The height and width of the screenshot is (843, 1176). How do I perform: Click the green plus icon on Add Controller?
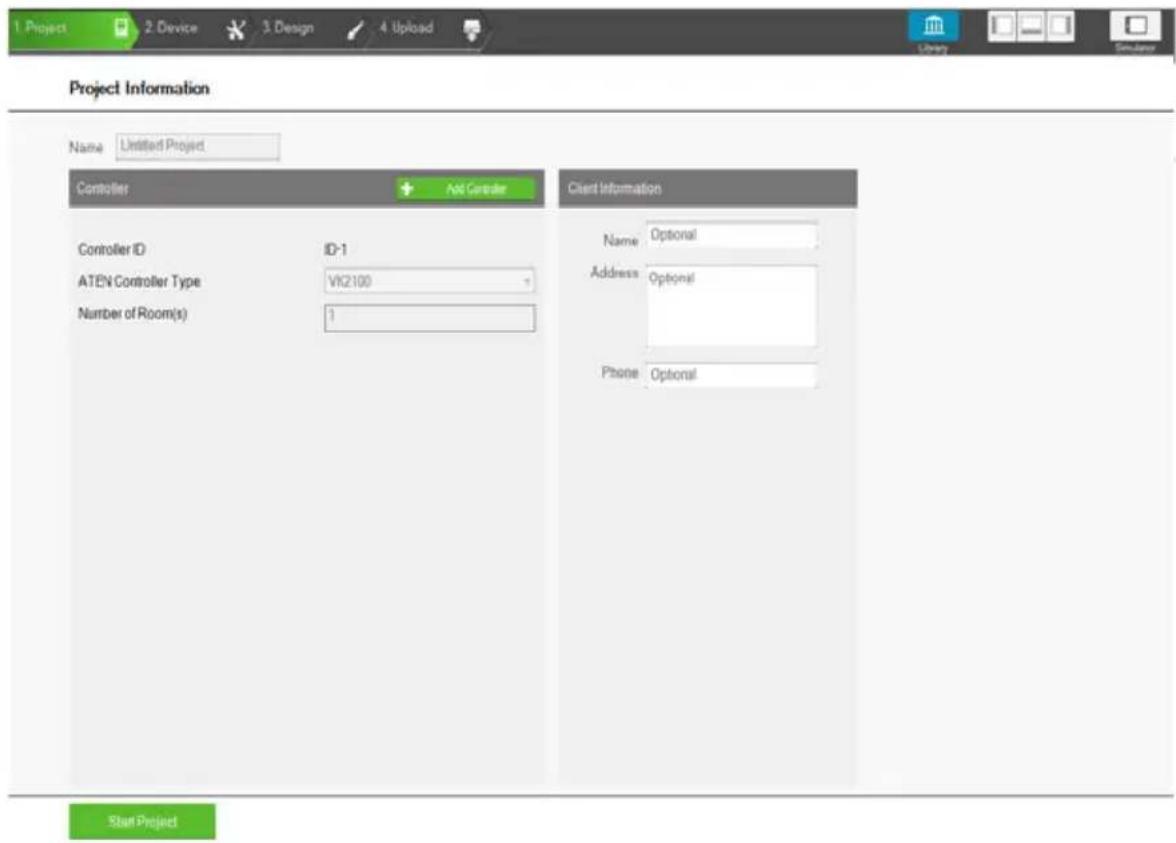coord(406,188)
